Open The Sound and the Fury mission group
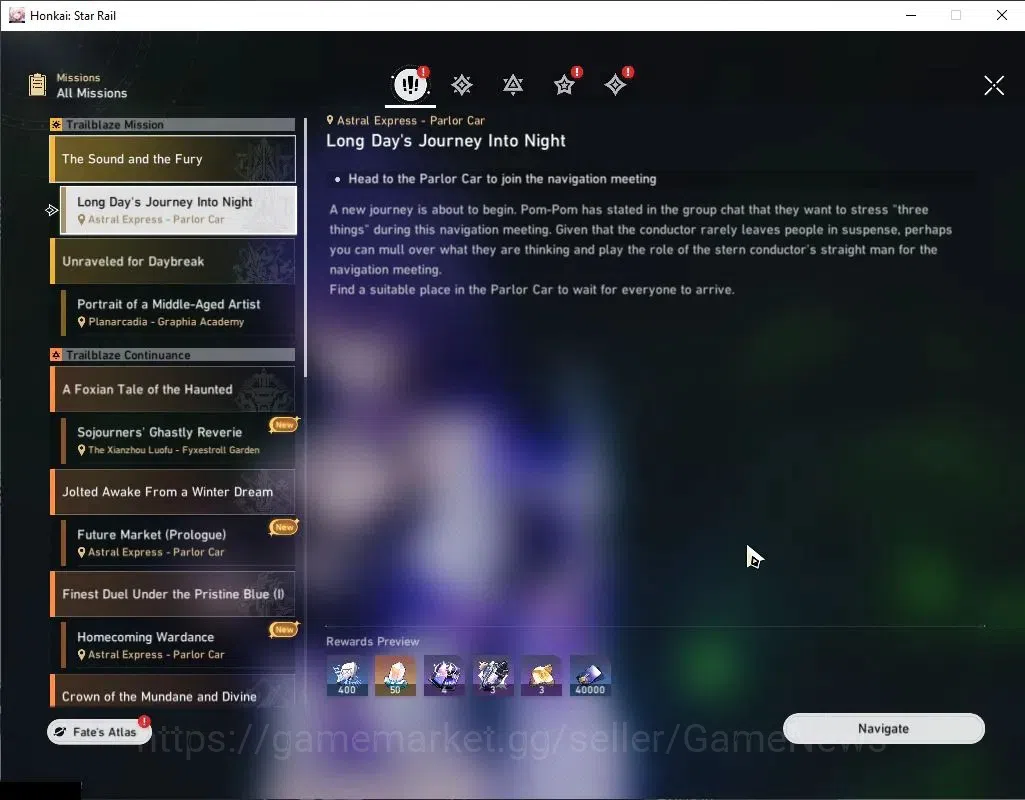This screenshot has height=800, width=1025. (173, 159)
